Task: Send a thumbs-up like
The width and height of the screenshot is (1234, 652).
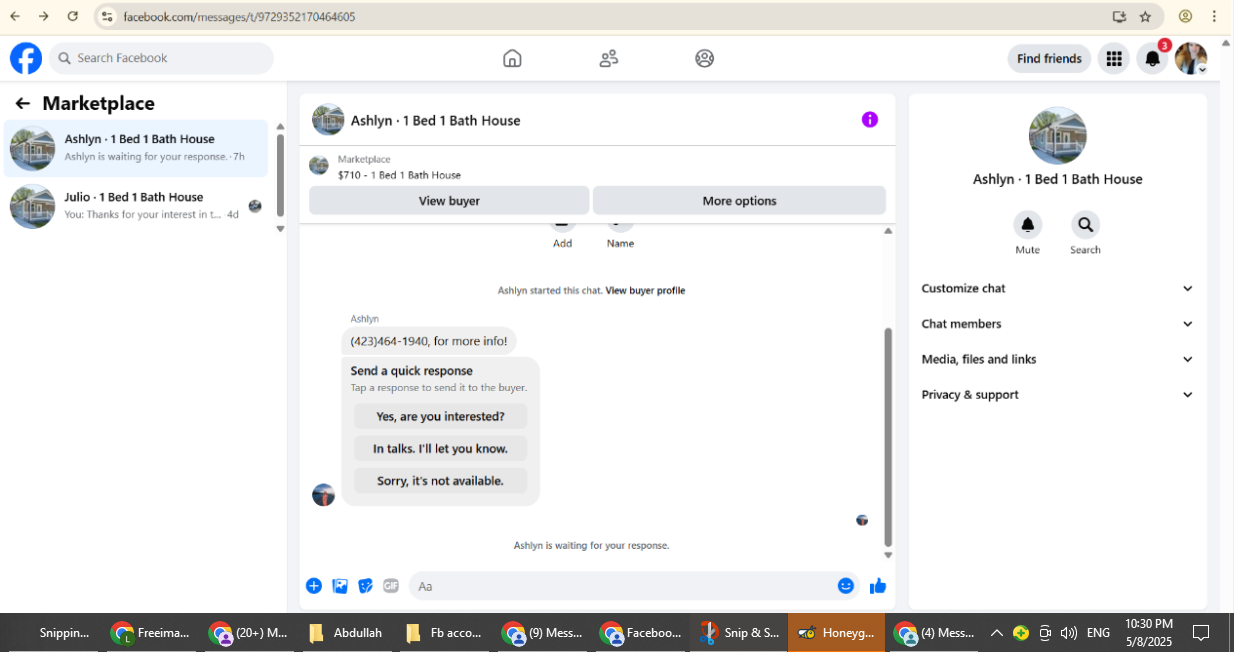Action: pos(878,586)
